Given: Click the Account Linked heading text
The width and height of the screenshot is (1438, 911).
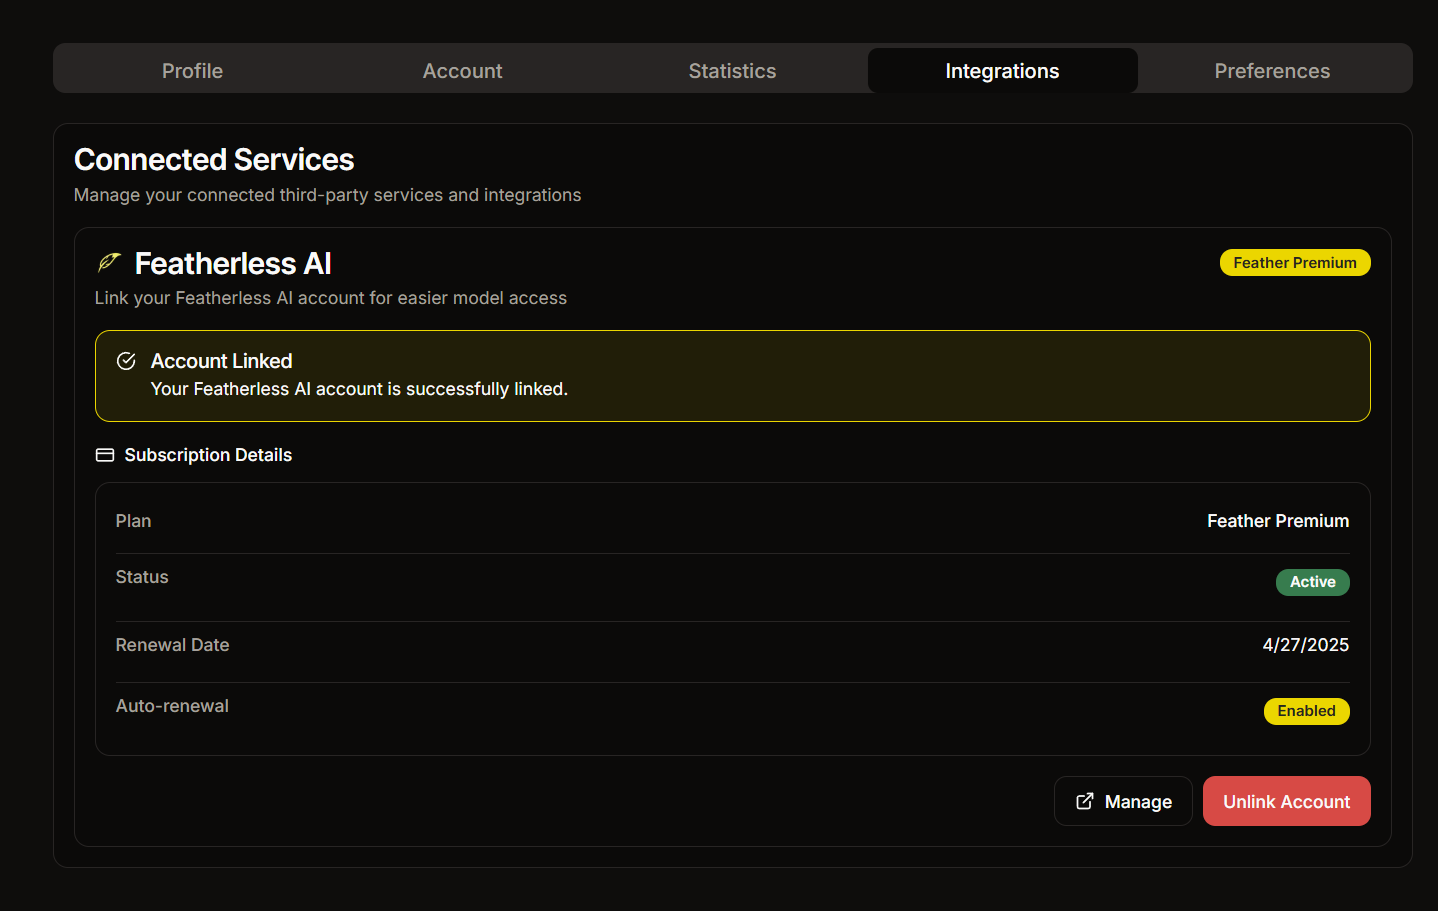Looking at the screenshot, I should 222,361.
